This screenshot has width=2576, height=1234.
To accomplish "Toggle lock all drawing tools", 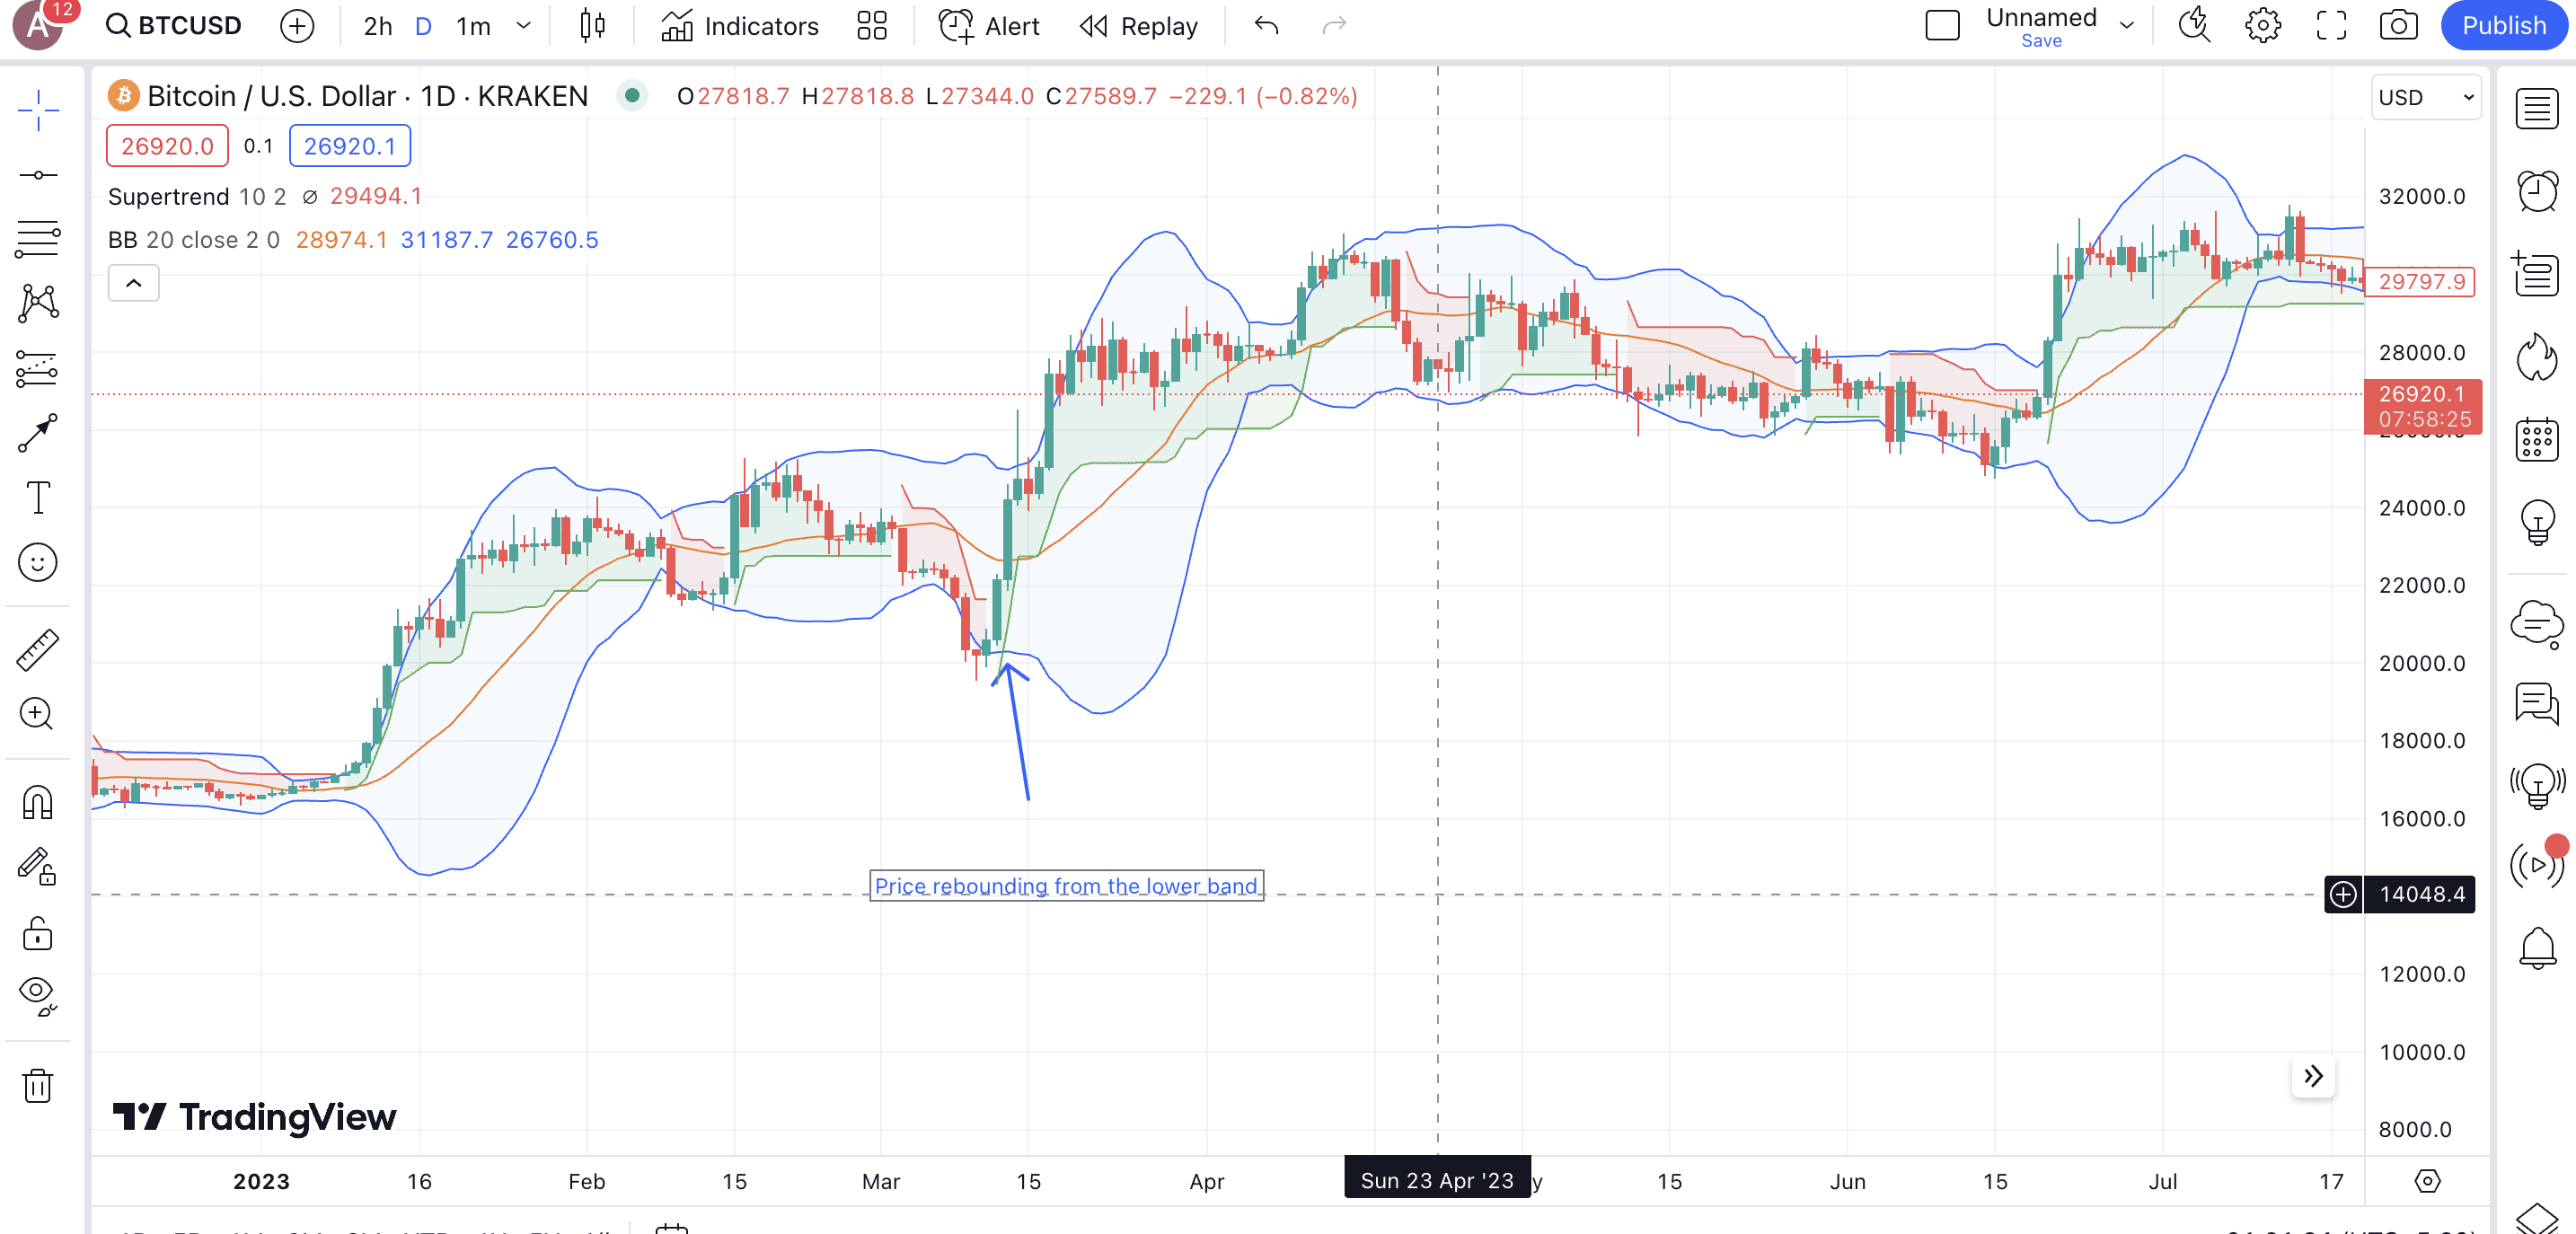I will [x=38, y=933].
